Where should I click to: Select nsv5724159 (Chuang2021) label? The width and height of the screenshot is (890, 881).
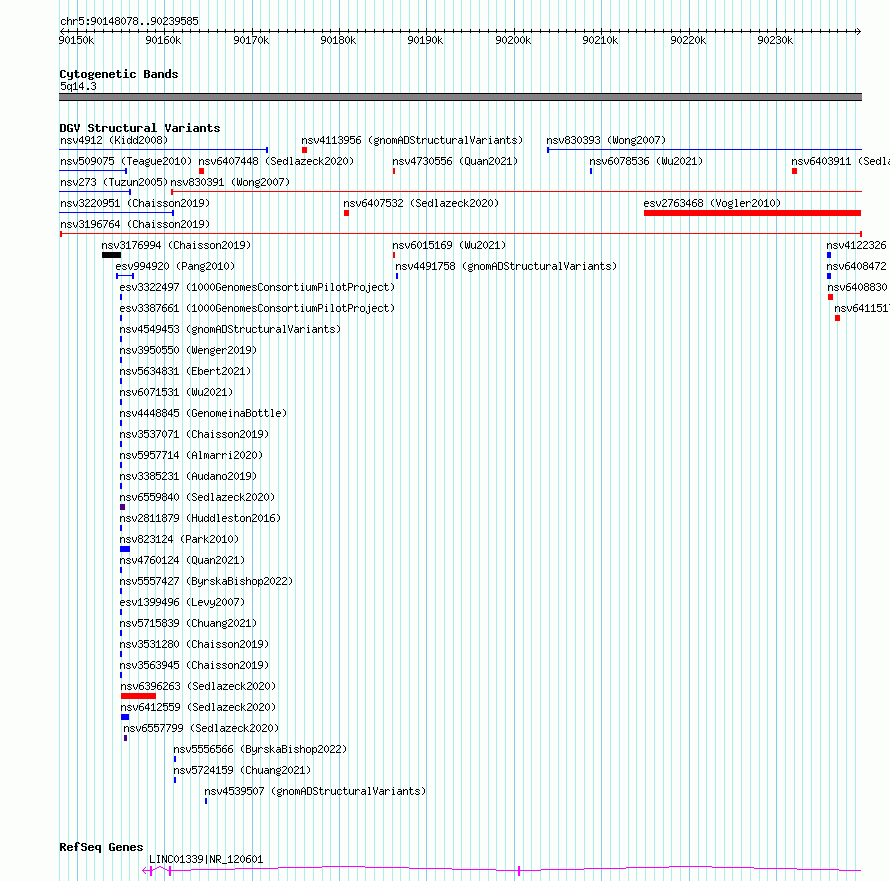(242, 770)
